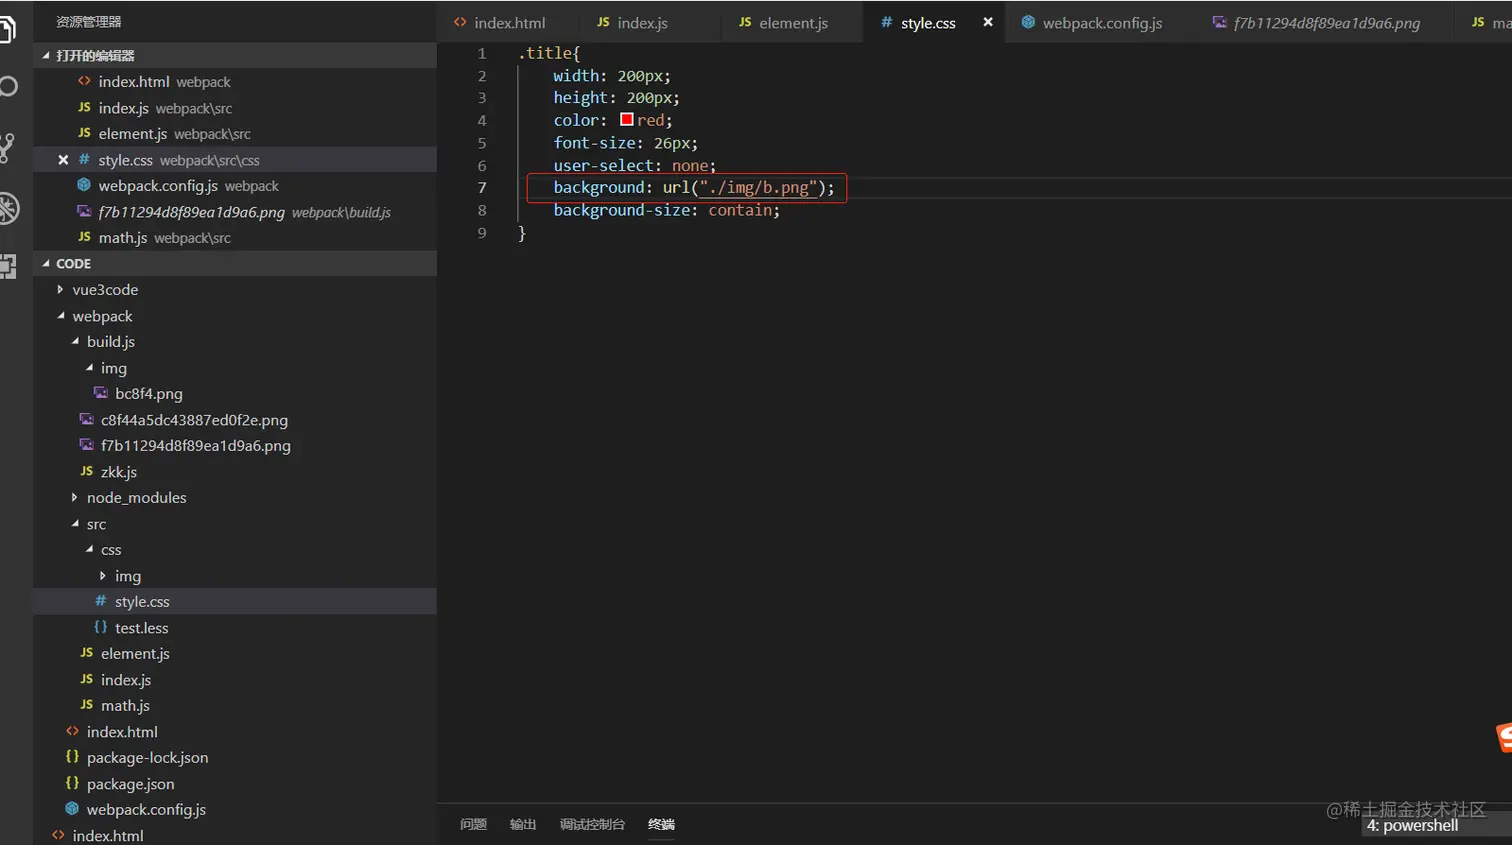Open index.js webpack\src in open editors
This screenshot has width=1512, height=845.
click(234, 108)
